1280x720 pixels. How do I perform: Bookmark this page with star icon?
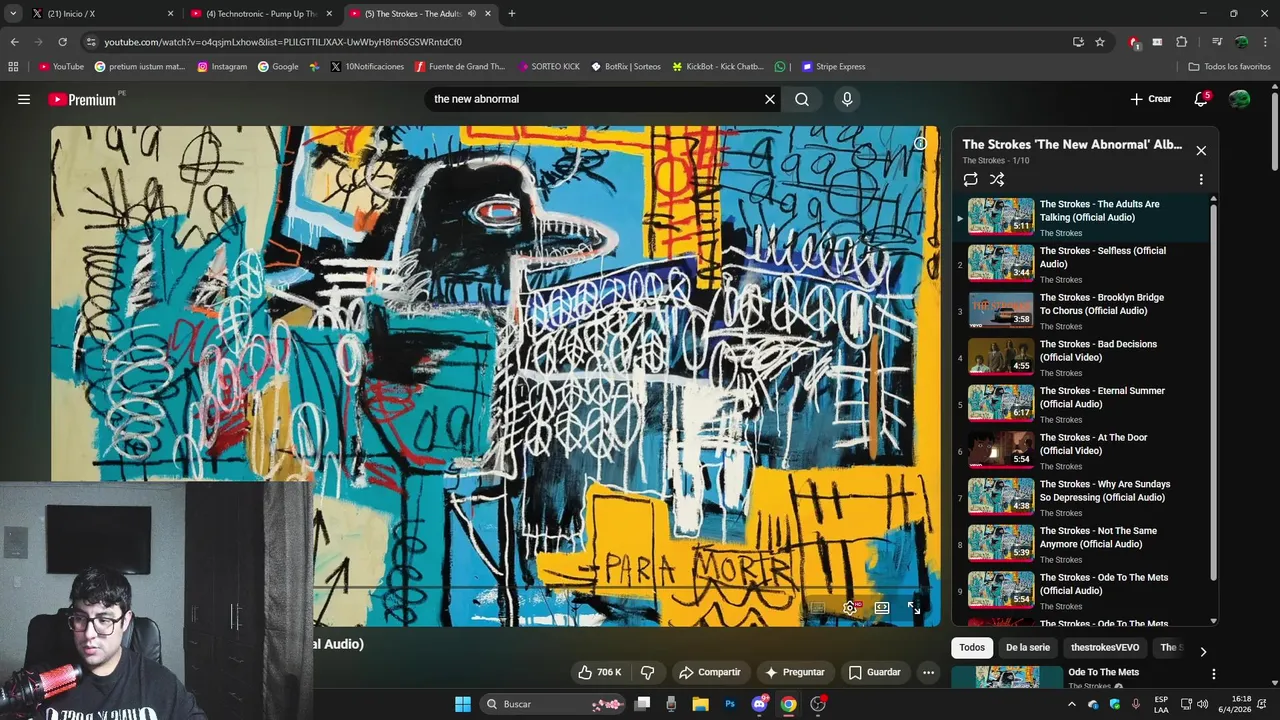pyautogui.click(x=1100, y=42)
